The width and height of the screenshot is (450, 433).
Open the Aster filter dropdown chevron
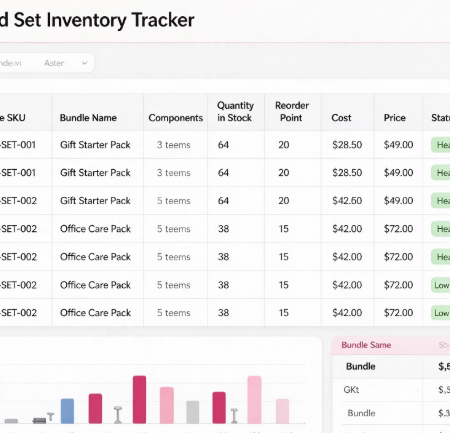84,63
